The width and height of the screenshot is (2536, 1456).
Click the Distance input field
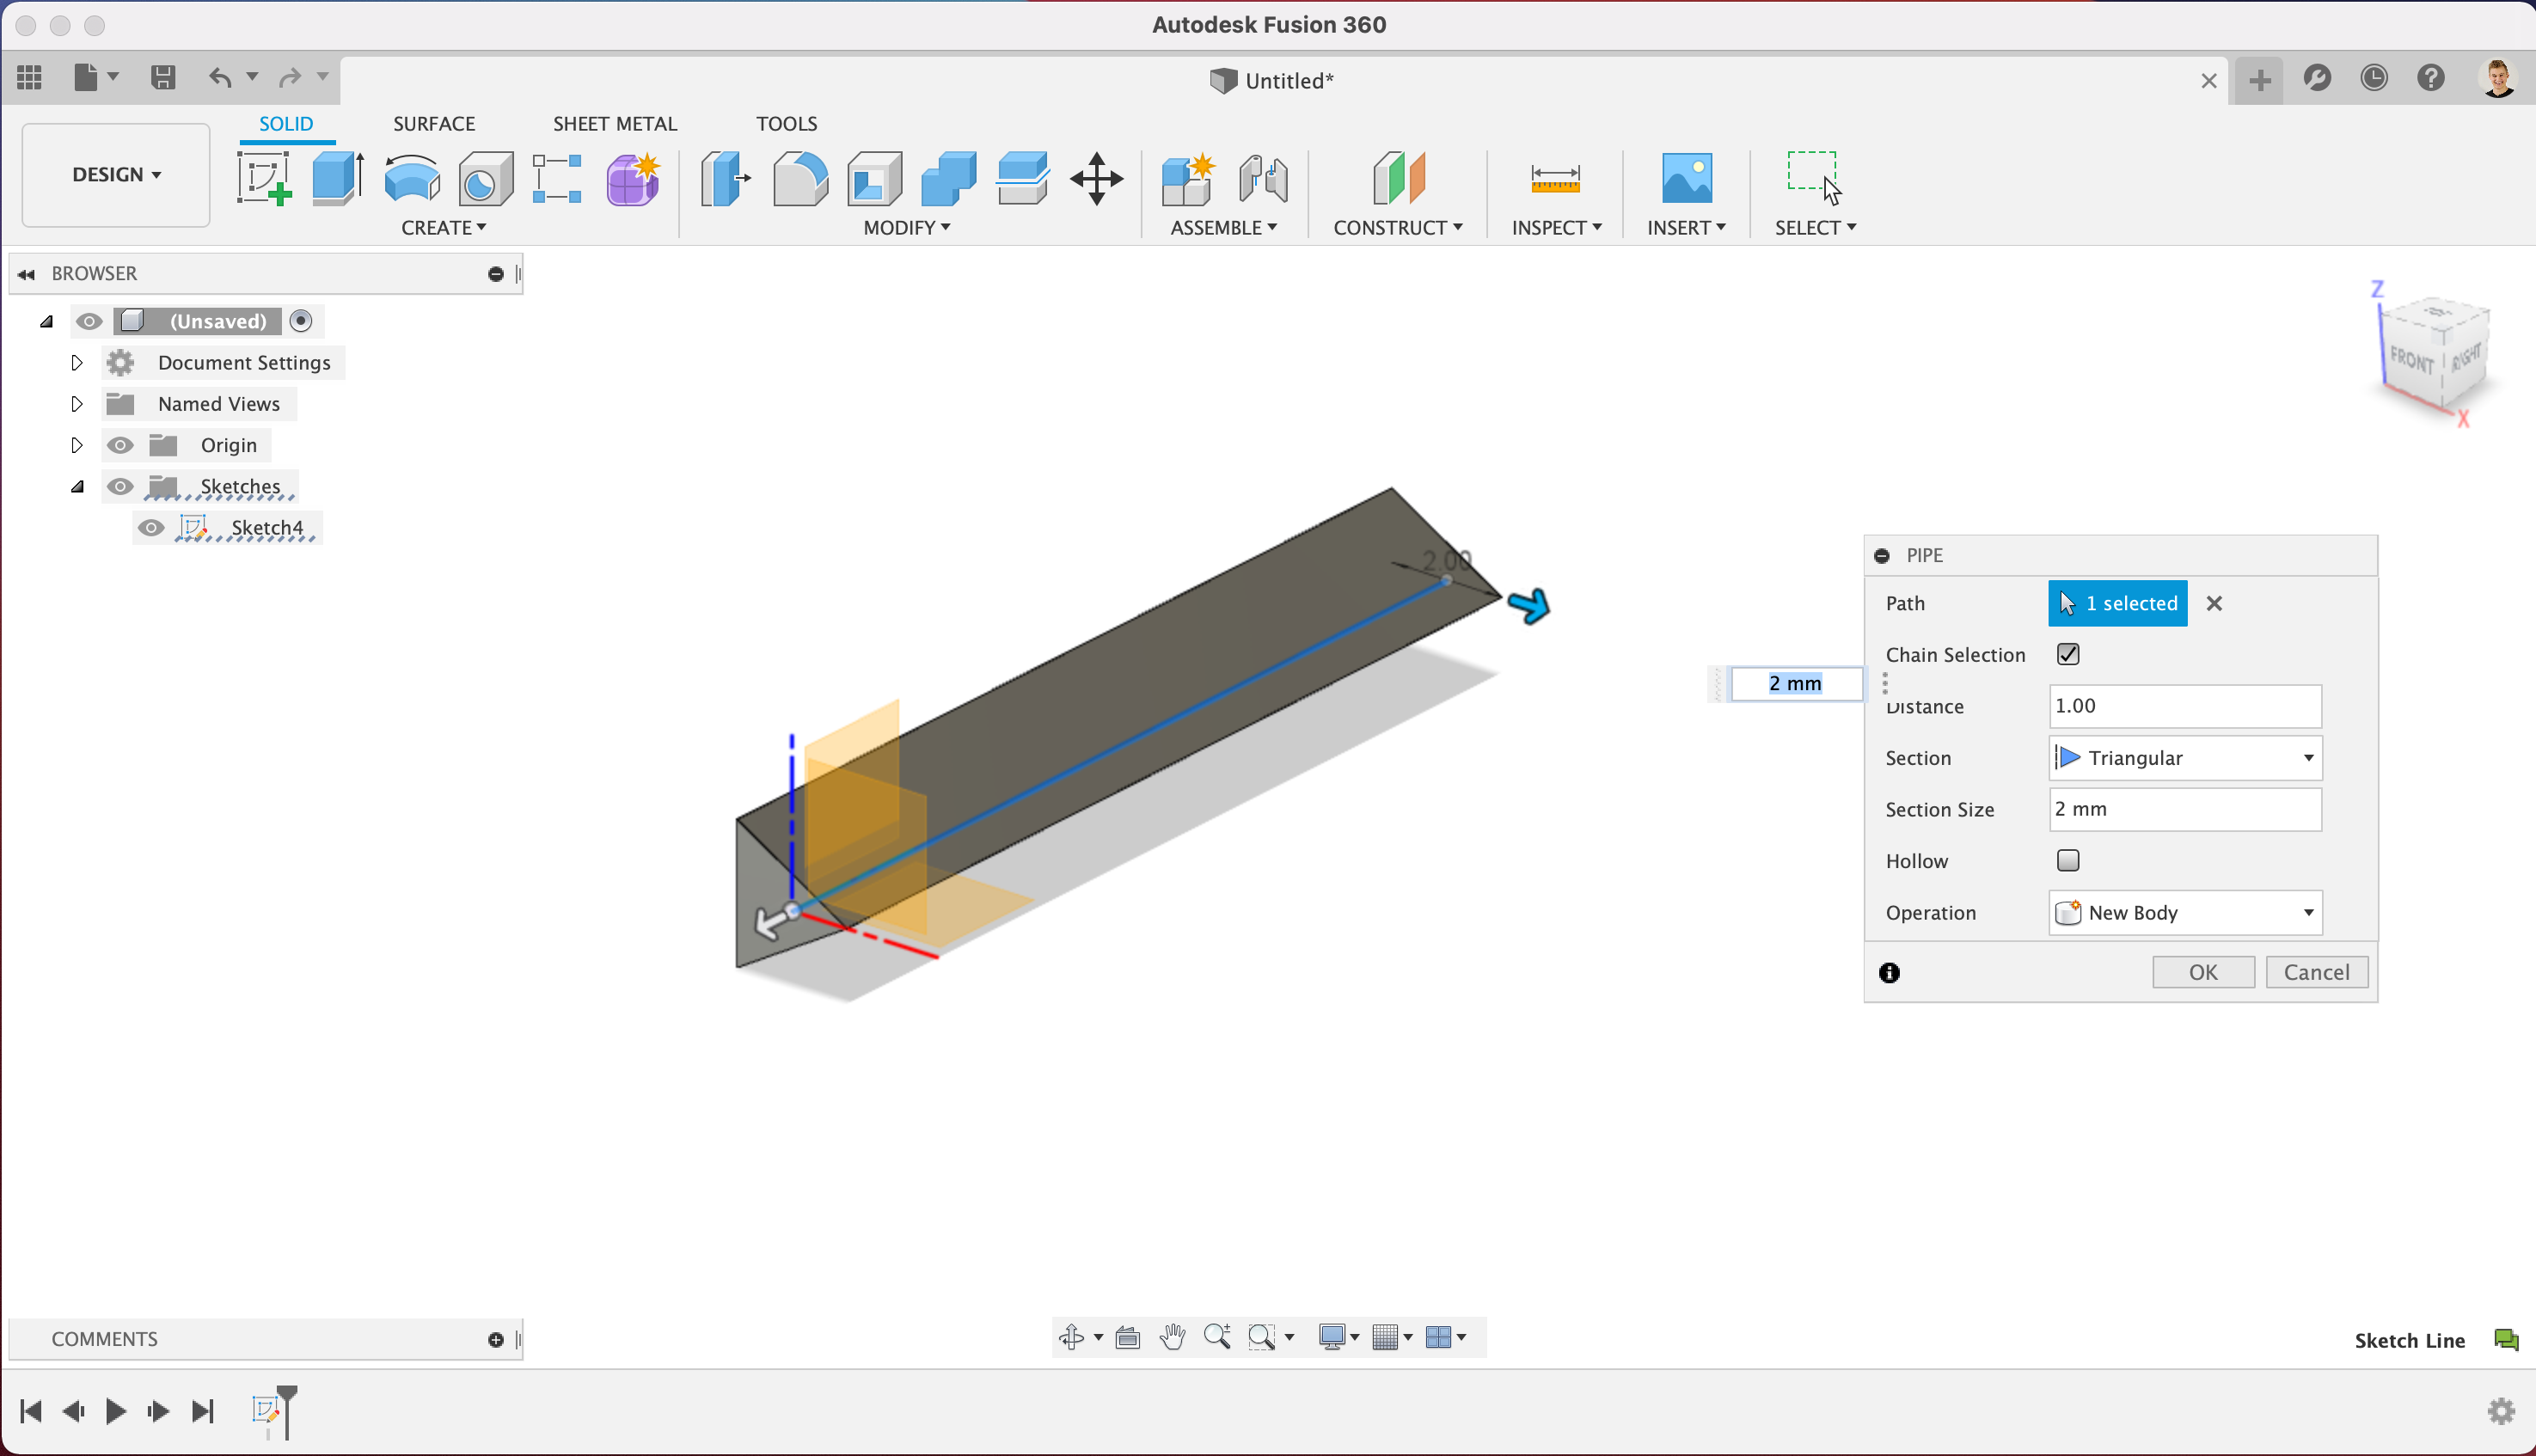pos(2185,706)
